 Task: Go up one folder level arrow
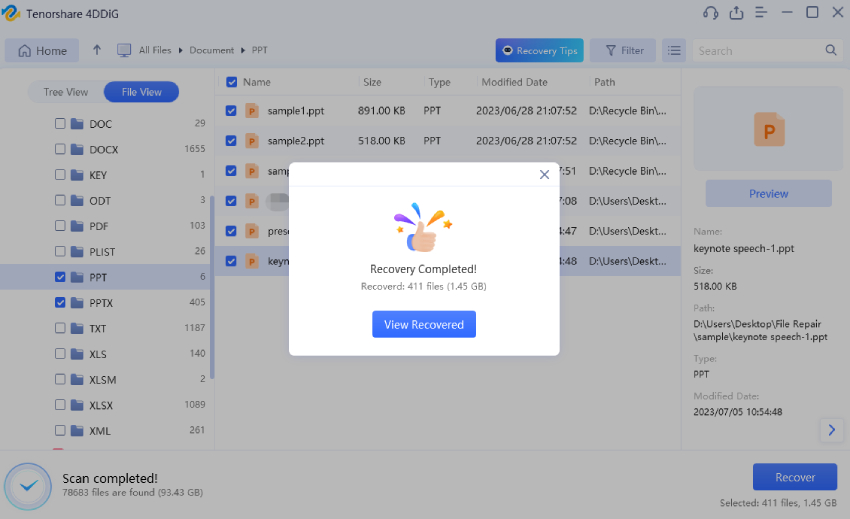pos(97,50)
